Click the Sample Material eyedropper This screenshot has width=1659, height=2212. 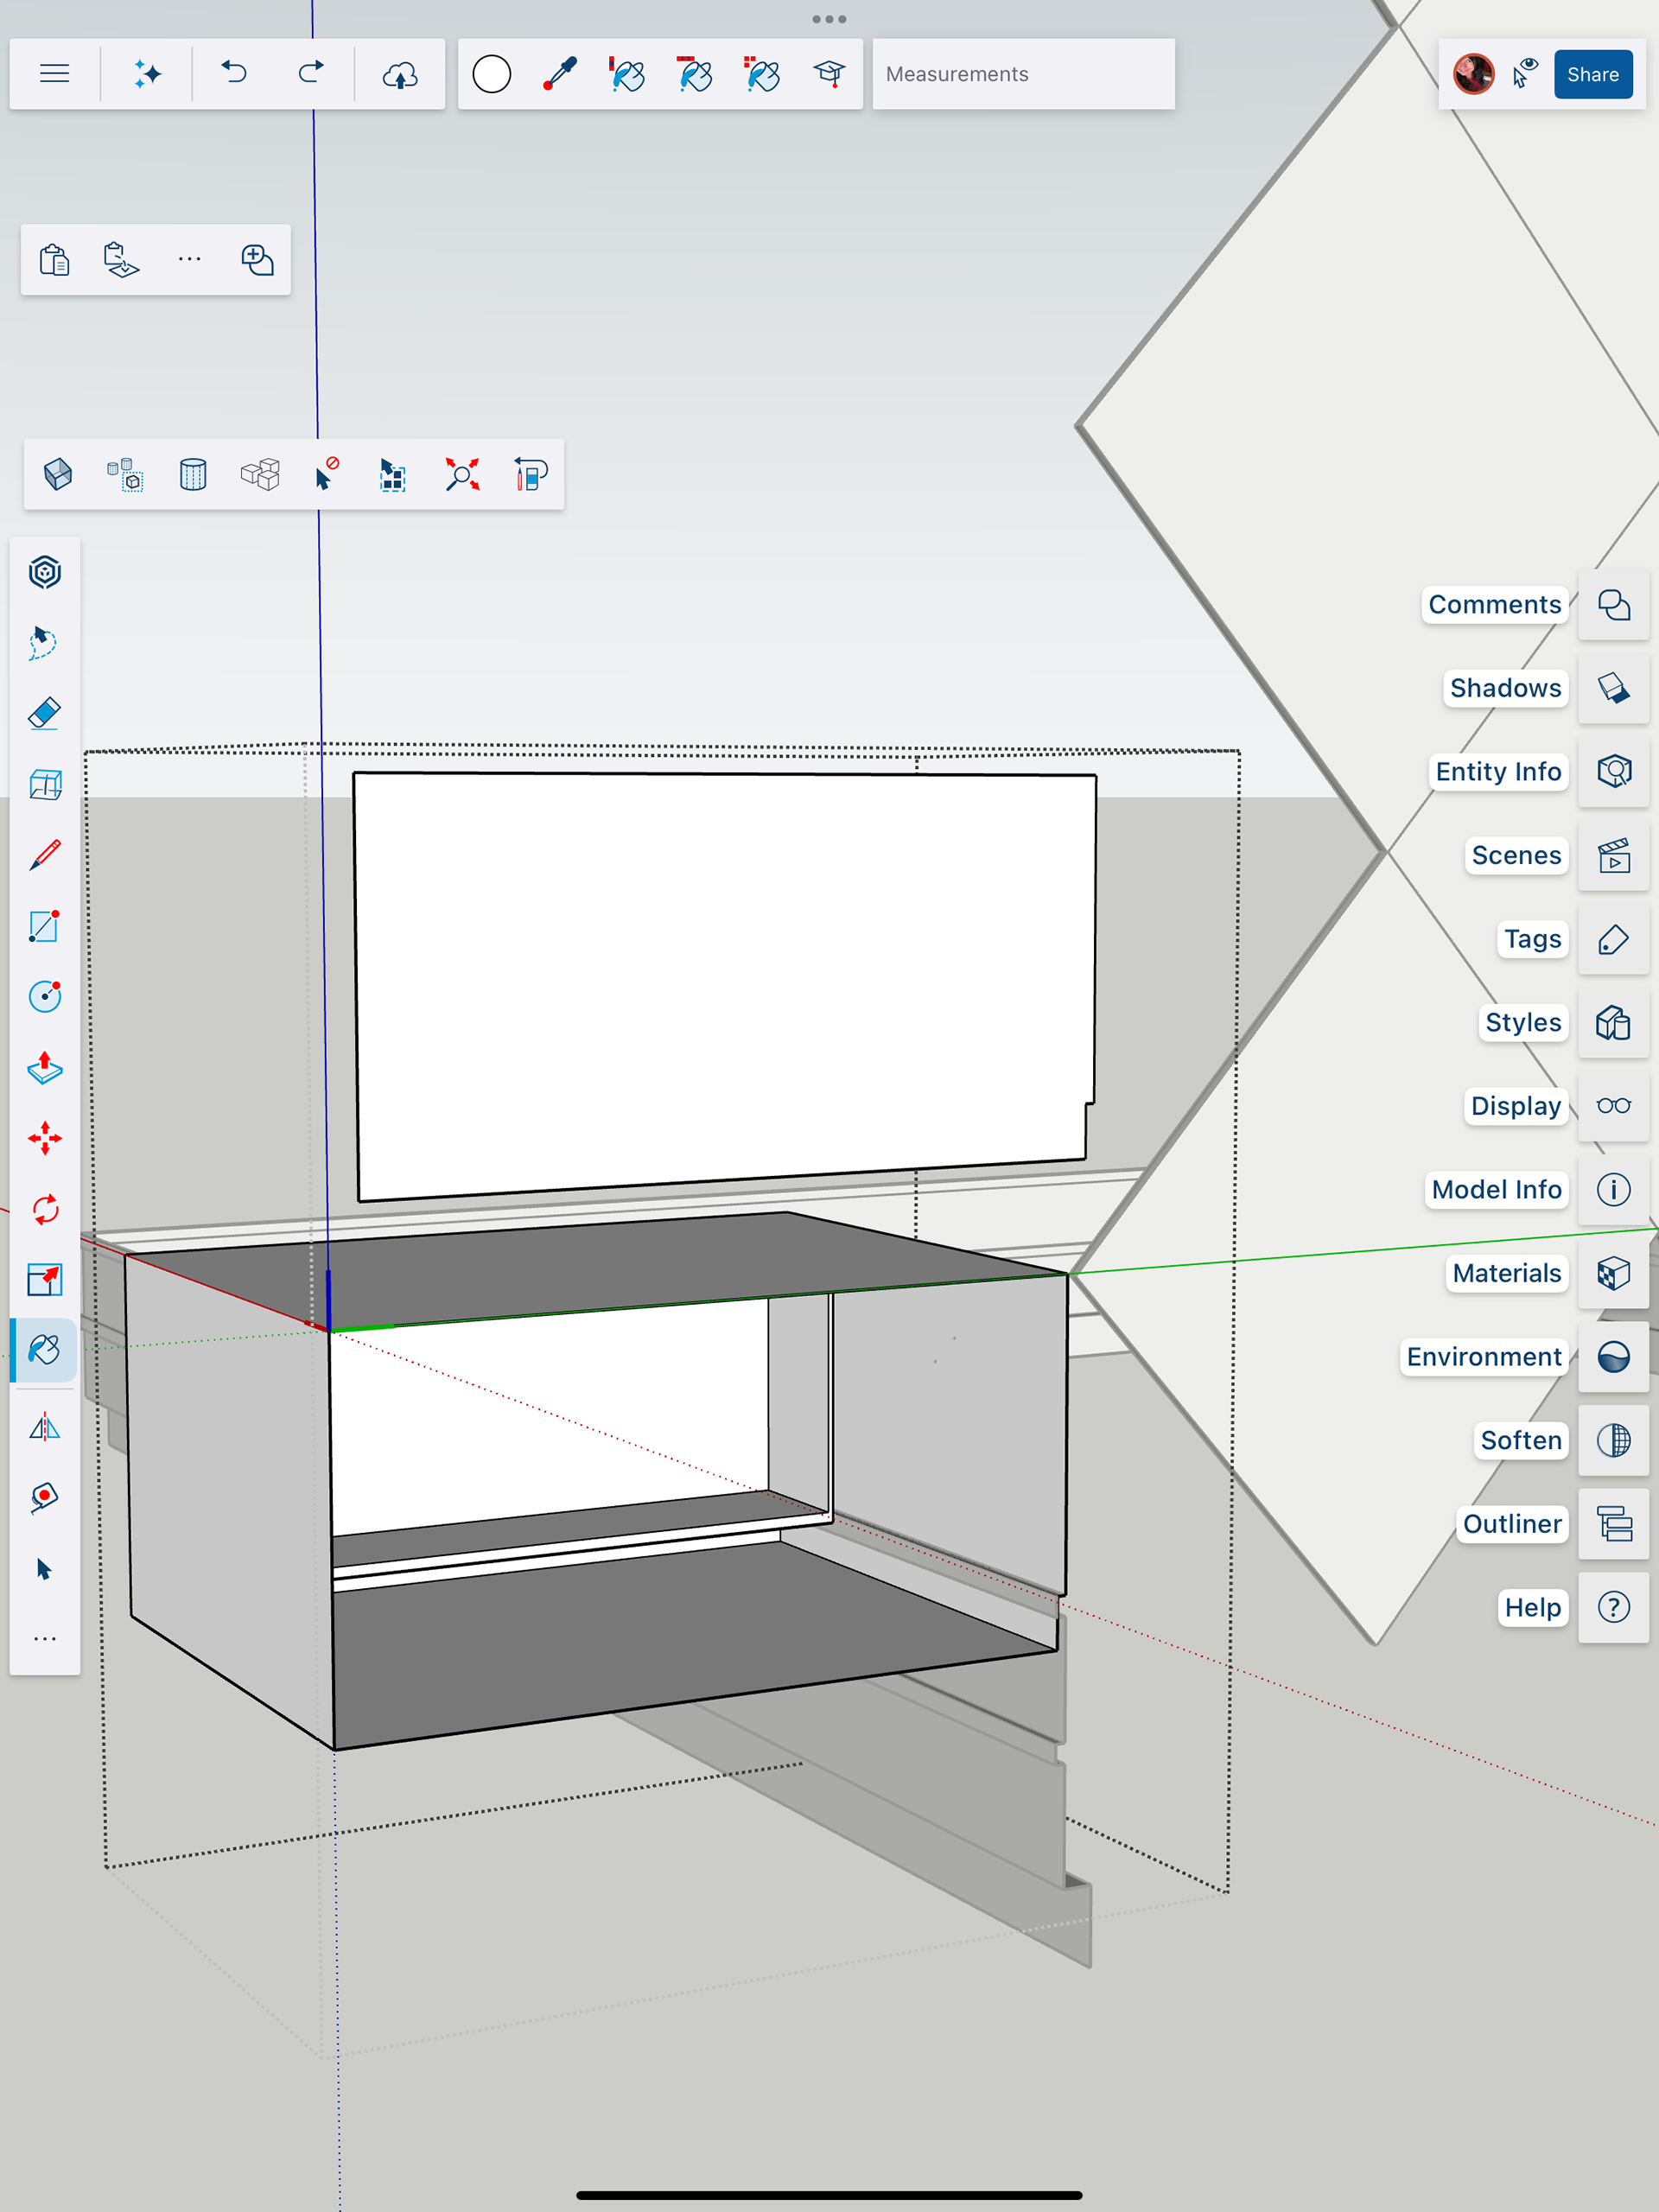[560, 74]
